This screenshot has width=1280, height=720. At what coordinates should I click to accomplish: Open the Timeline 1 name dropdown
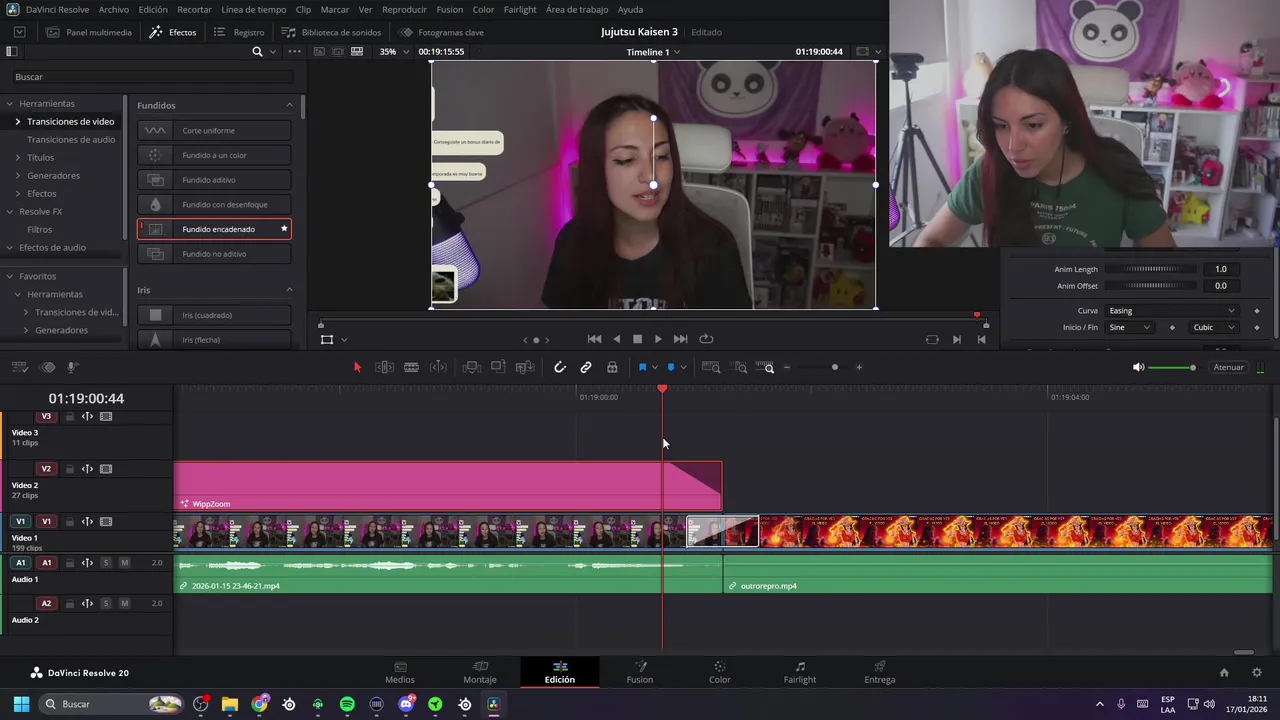click(653, 52)
